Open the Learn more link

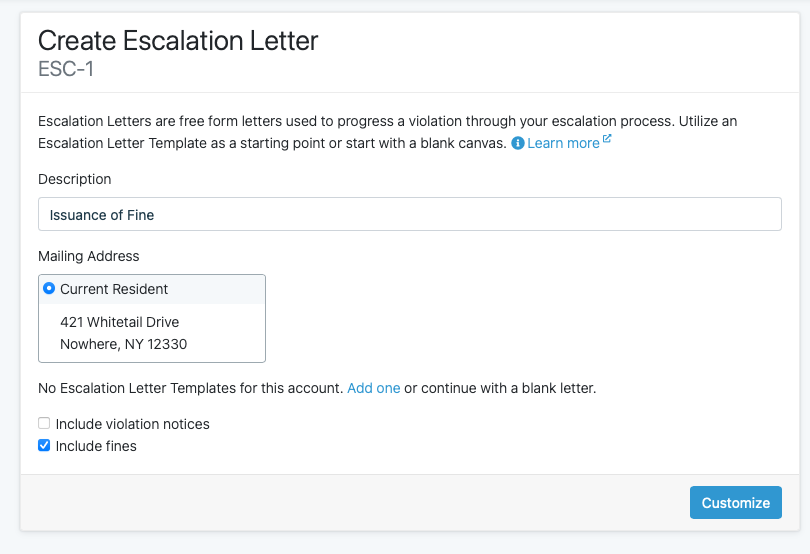click(x=563, y=143)
